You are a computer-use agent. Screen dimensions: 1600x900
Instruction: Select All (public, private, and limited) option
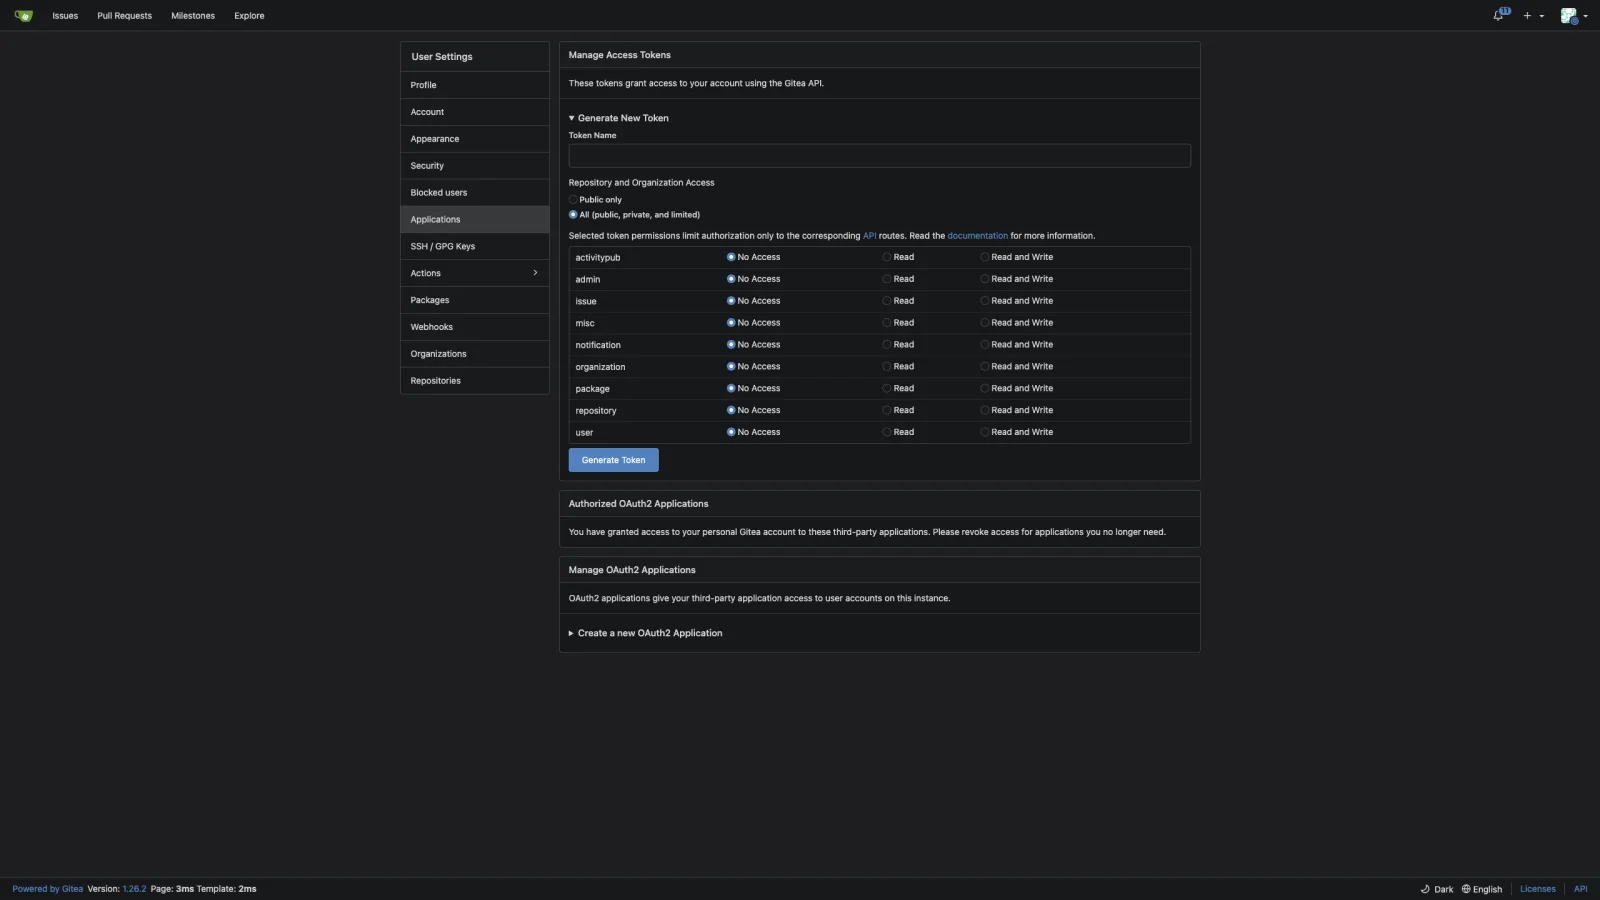[573, 215]
